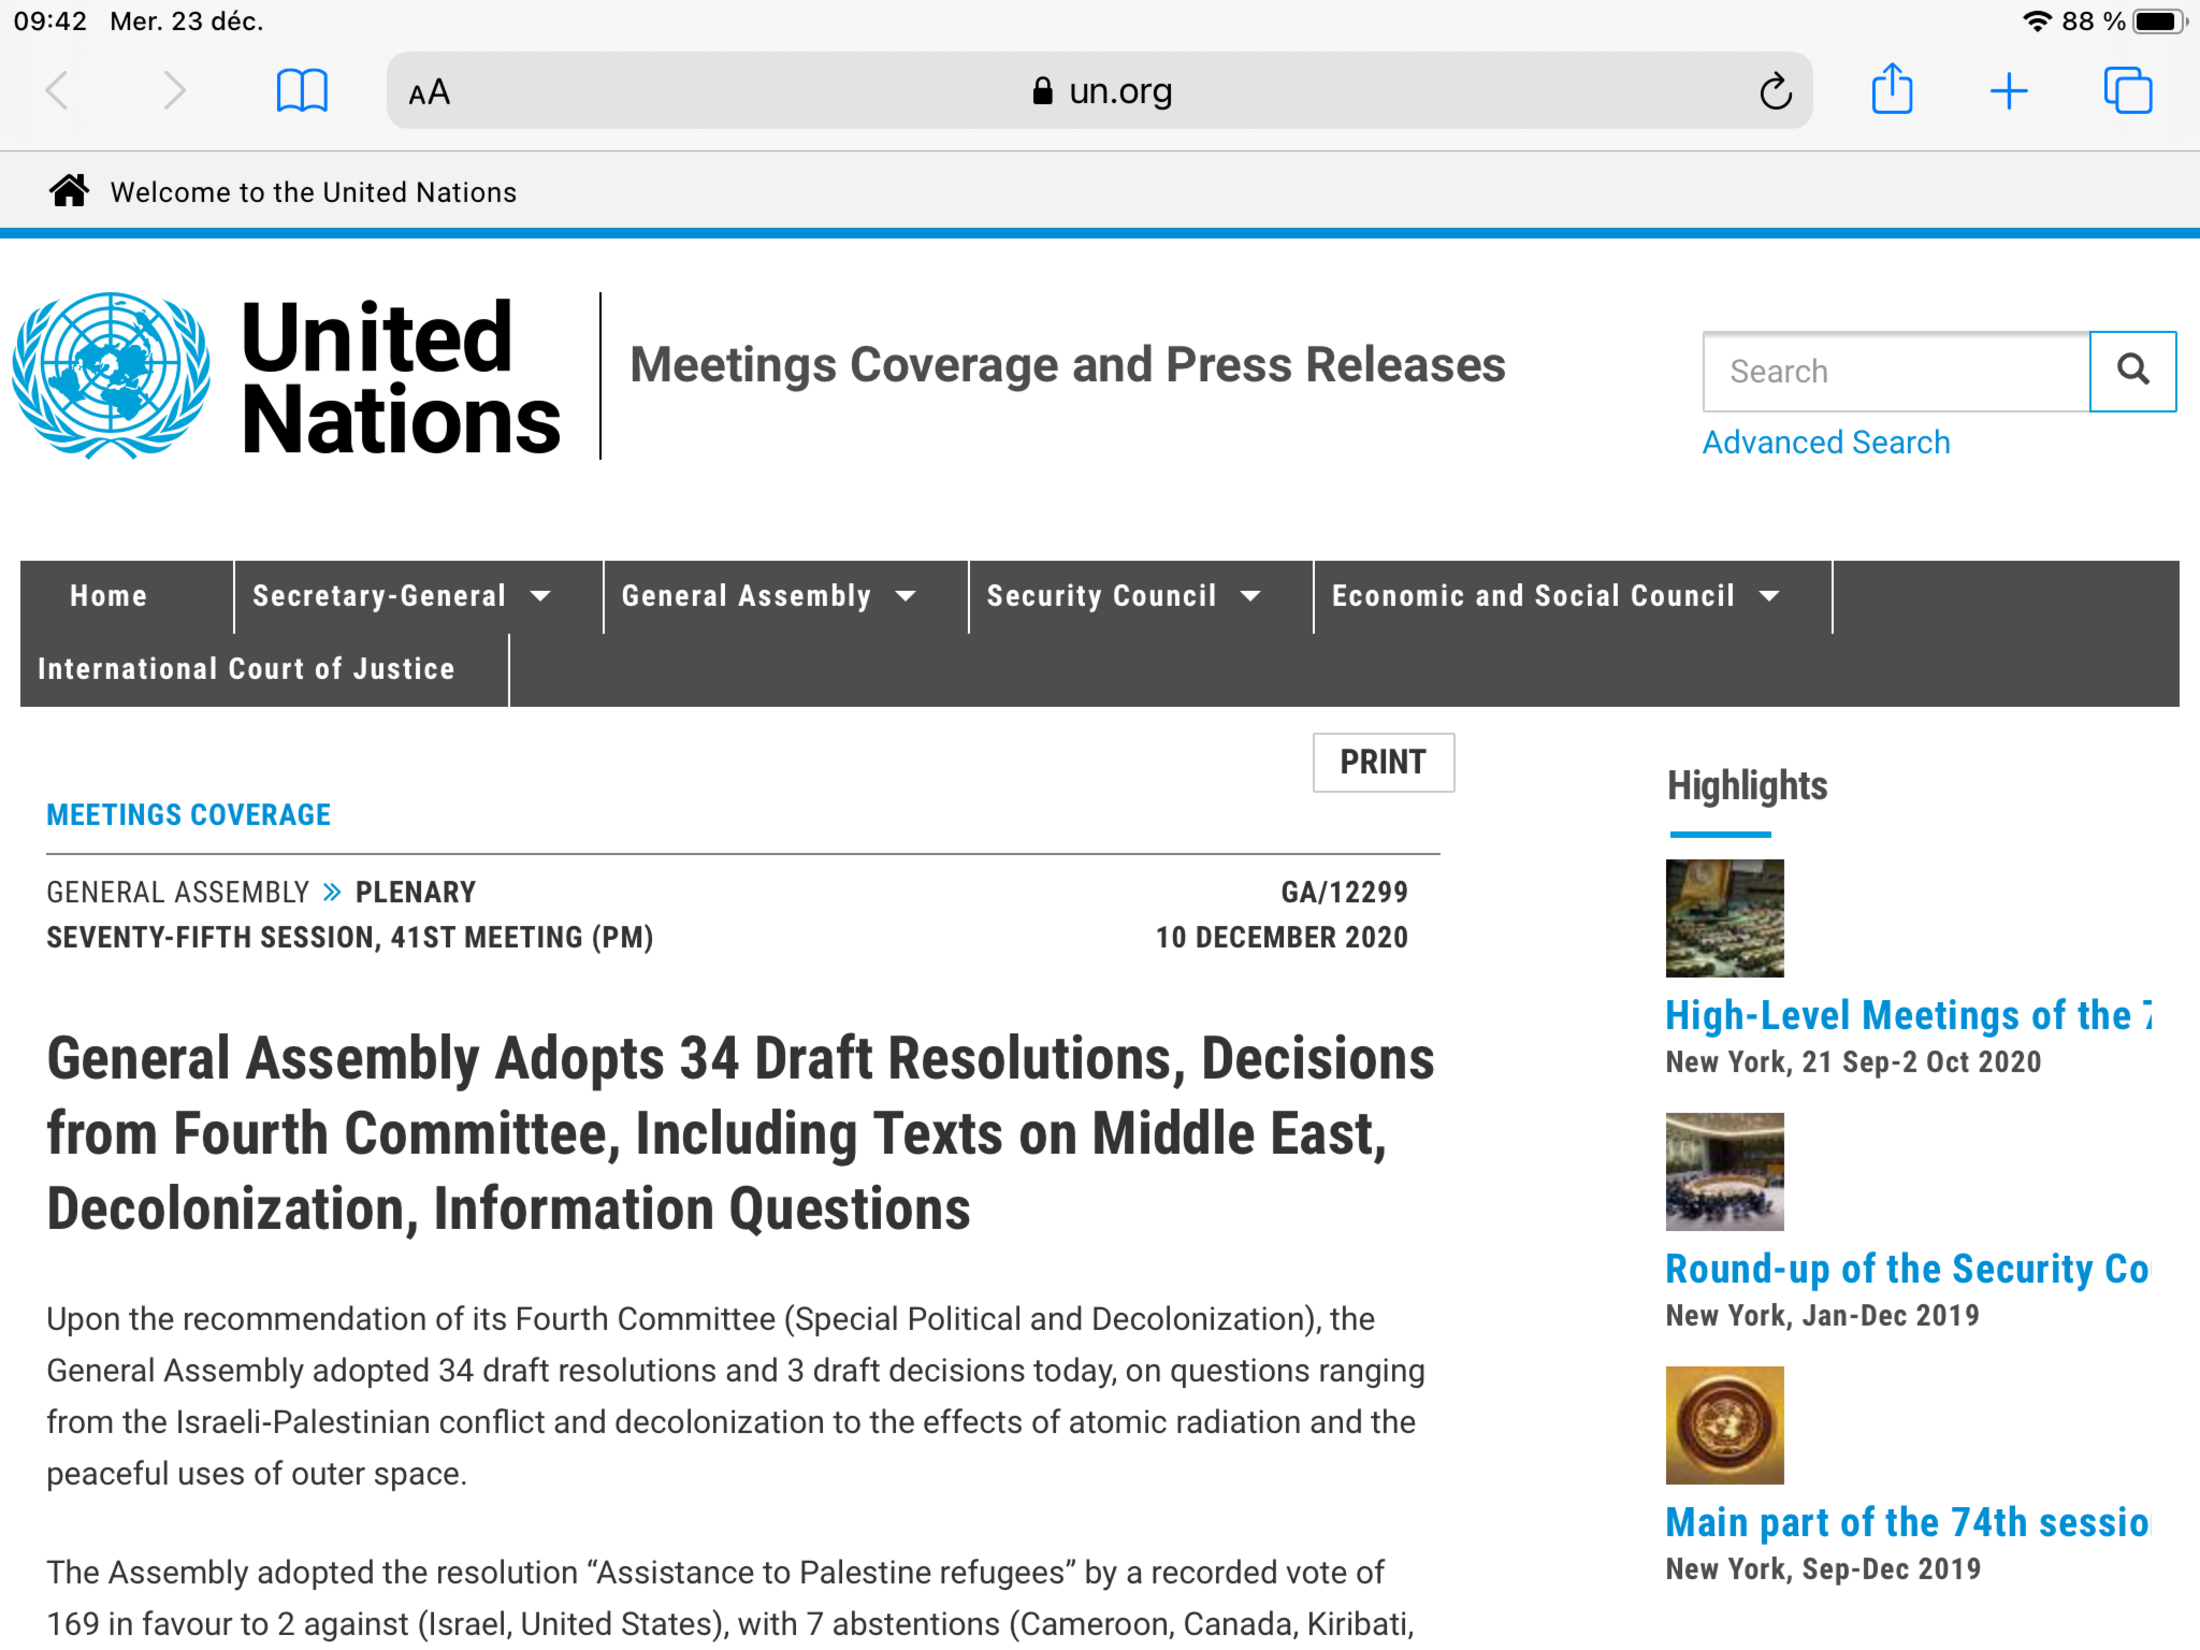Open the share sheet icon
The width and height of the screenshot is (2200, 1650).
click(1891, 90)
